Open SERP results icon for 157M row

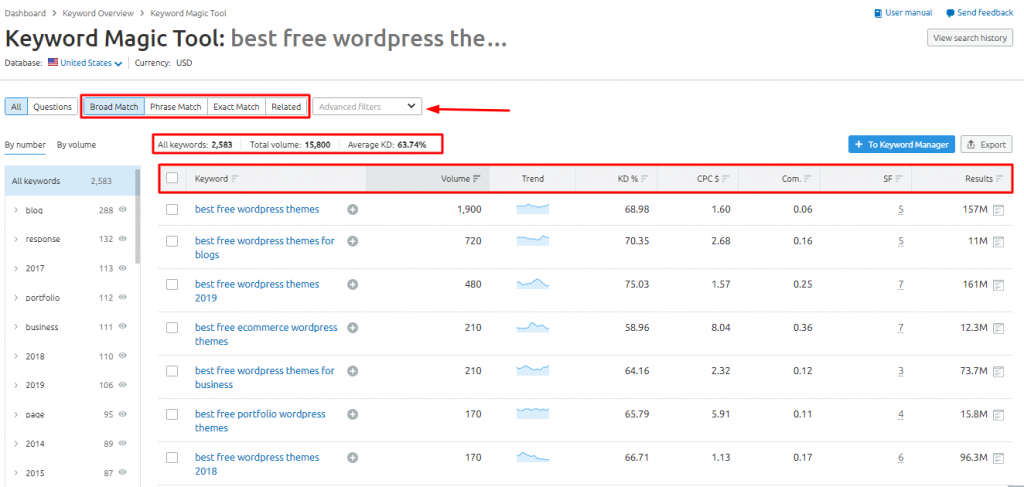(998, 210)
